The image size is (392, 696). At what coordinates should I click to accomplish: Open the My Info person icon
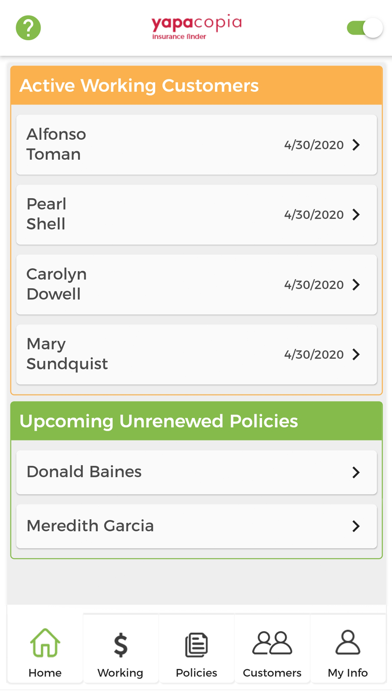click(348, 642)
